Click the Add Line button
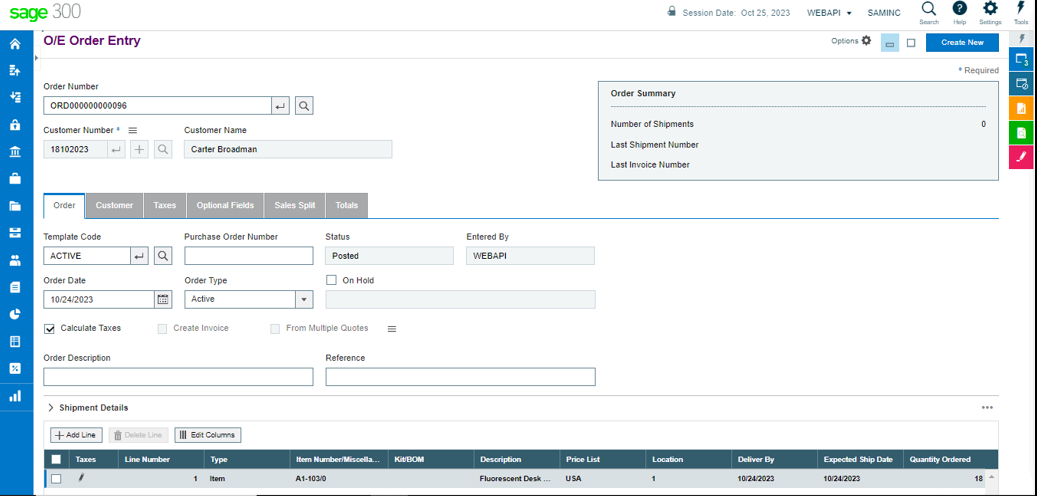The height and width of the screenshot is (496, 1037). coord(76,435)
